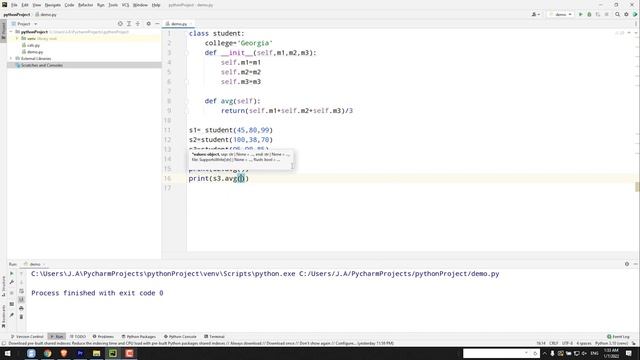Screen dimensions: 640x360
Task: Open Project view selector dropdown
Action: point(24,24)
